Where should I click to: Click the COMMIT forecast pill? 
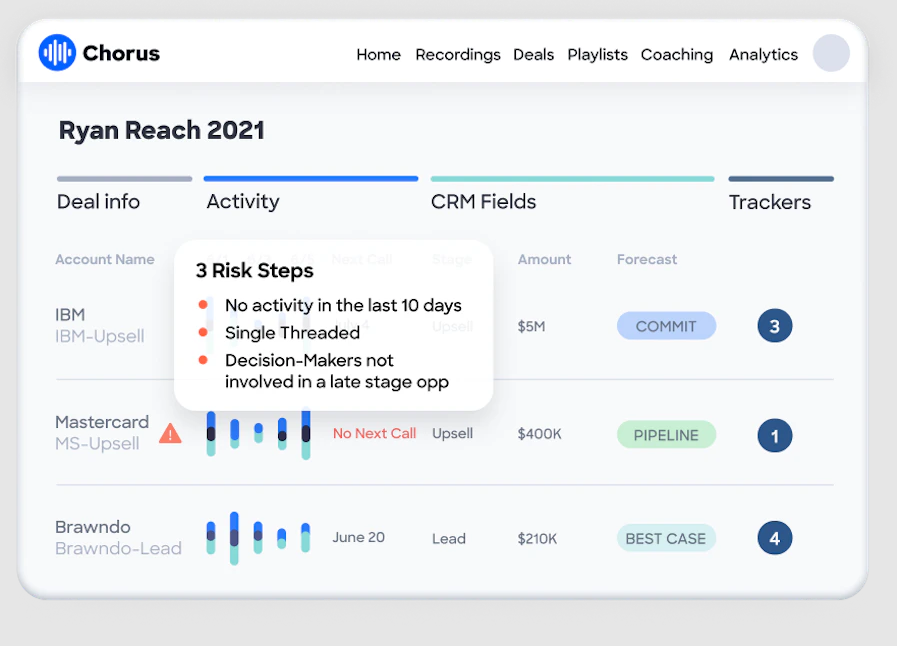[666, 326]
